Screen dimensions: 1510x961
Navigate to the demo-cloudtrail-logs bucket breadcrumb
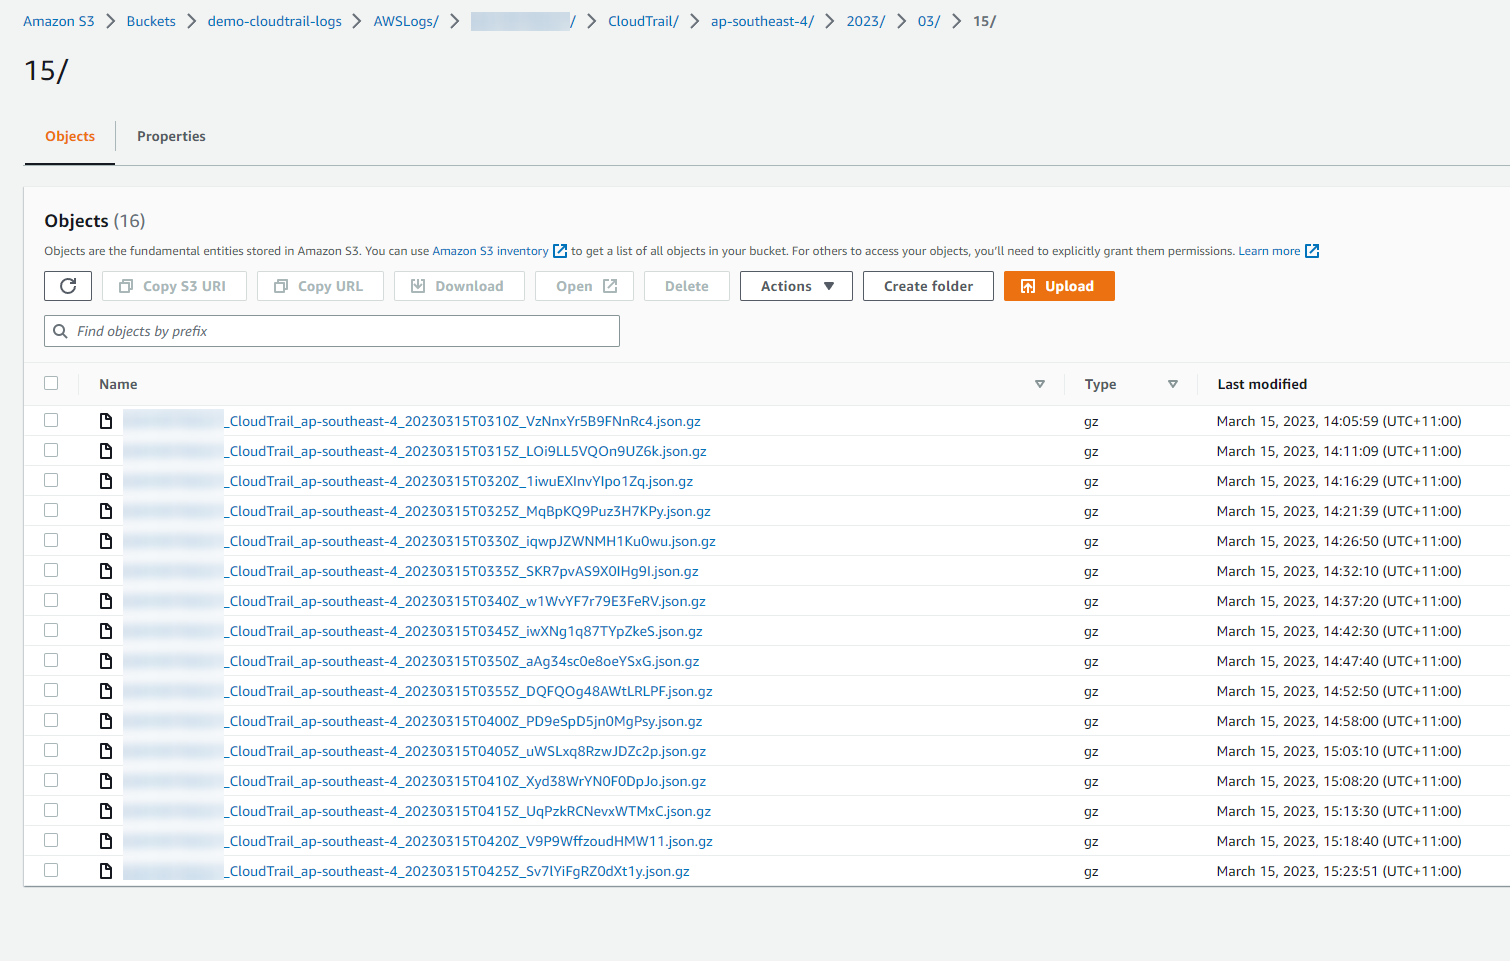(x=275, y=21)
